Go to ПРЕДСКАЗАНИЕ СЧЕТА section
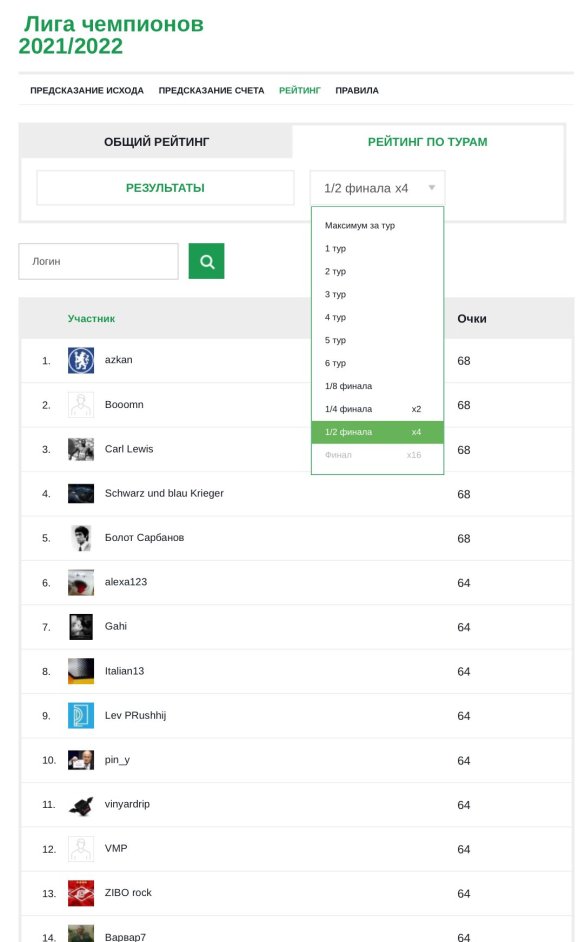This screenshot has height=942, width=585. (211, 91)
